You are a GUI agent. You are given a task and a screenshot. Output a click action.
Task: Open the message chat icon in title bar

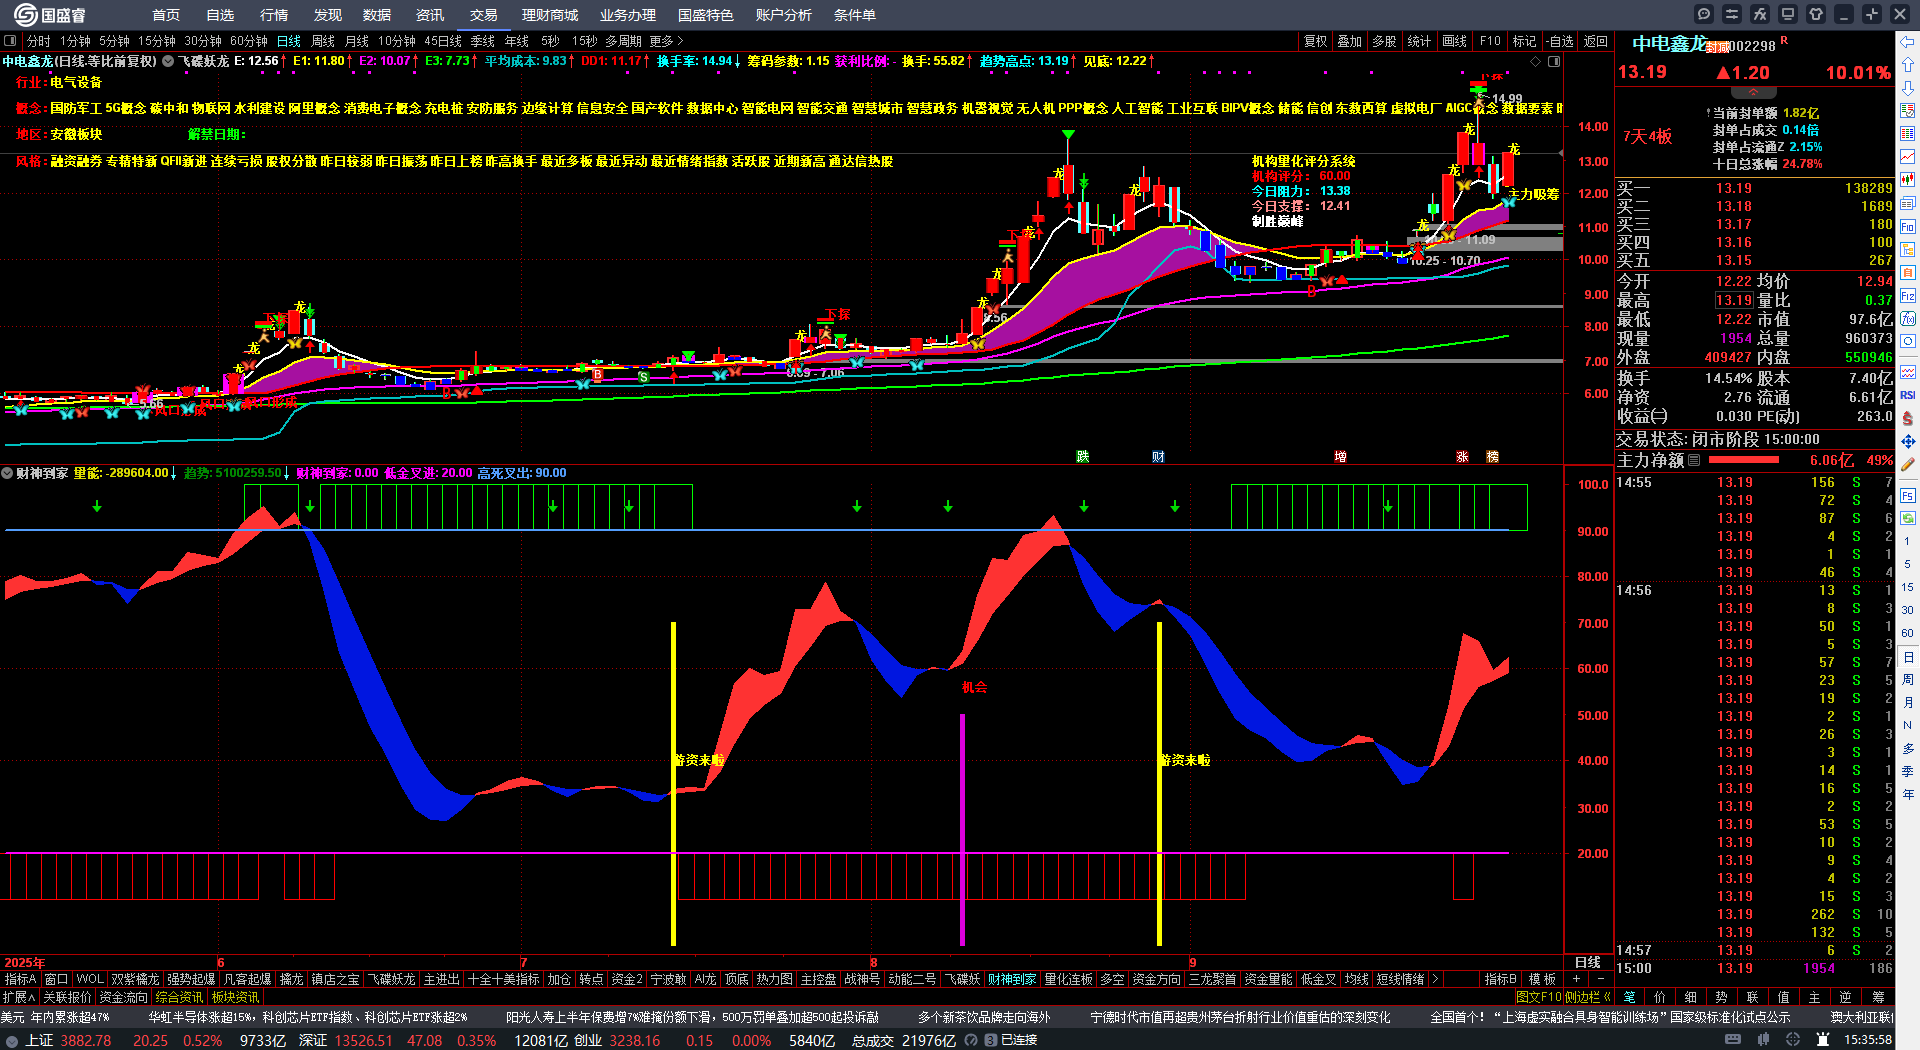pyautogui.click(x=1704, y=14)
